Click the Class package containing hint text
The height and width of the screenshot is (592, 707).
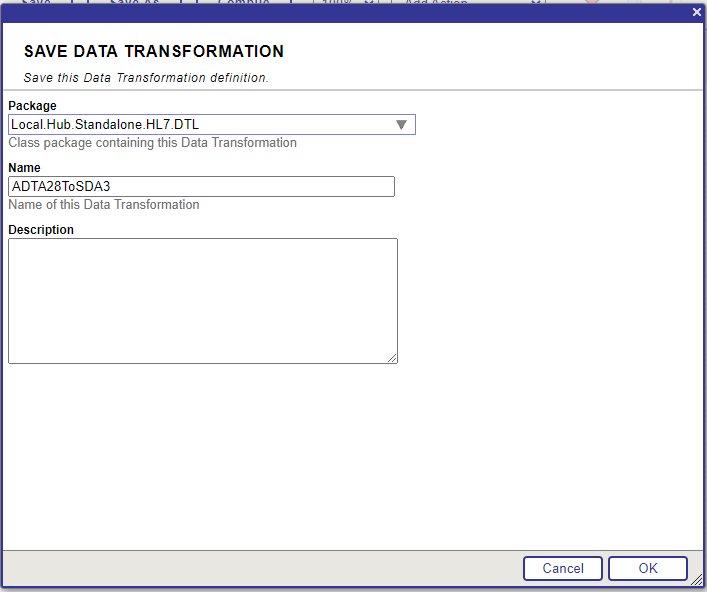[x=152, y=143]
